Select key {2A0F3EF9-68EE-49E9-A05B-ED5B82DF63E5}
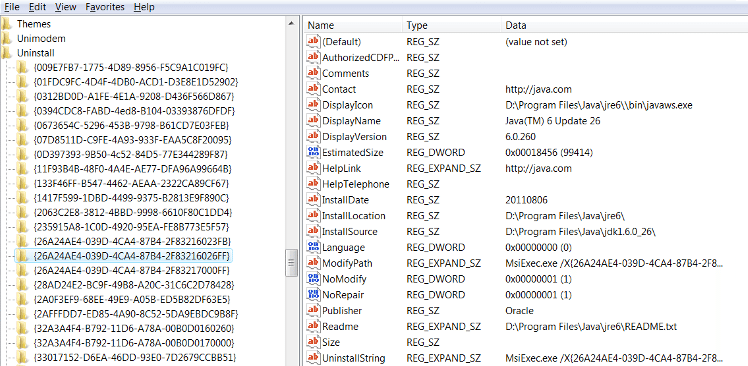 [133, 300]
